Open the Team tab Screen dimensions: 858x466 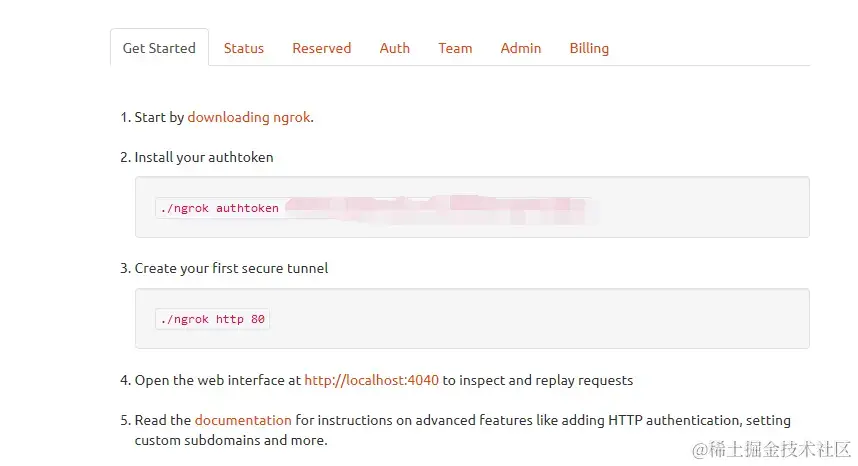point(455,48)
